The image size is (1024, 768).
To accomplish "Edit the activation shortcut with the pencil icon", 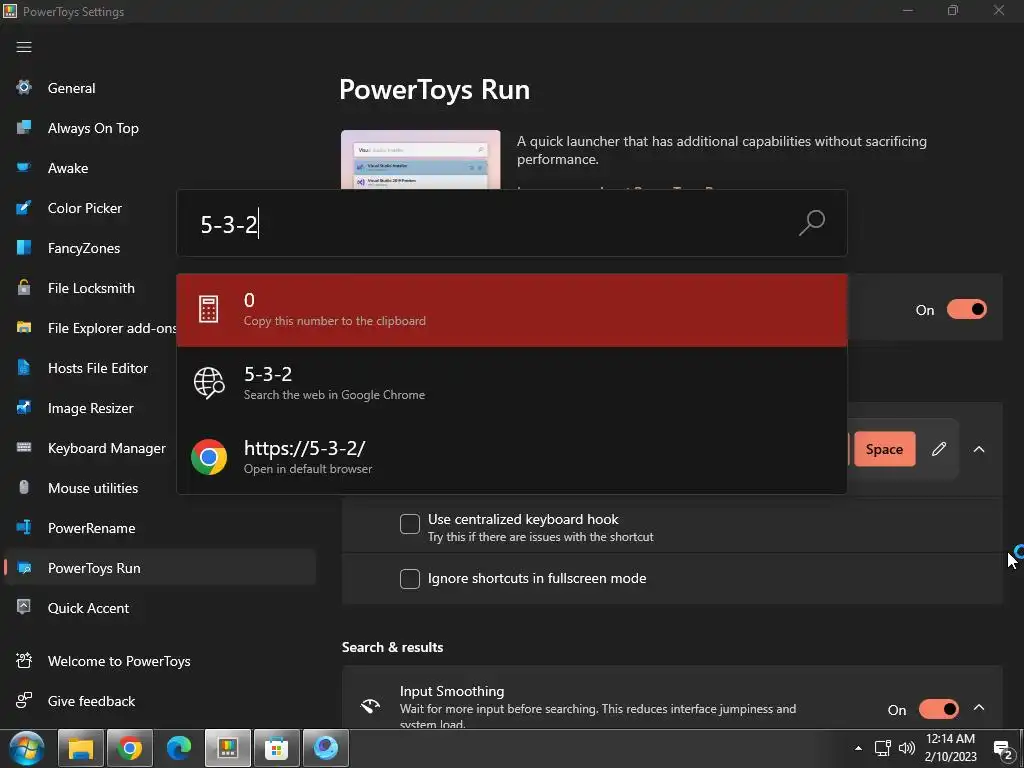I will pyautogui.click(x=939, y=449).
